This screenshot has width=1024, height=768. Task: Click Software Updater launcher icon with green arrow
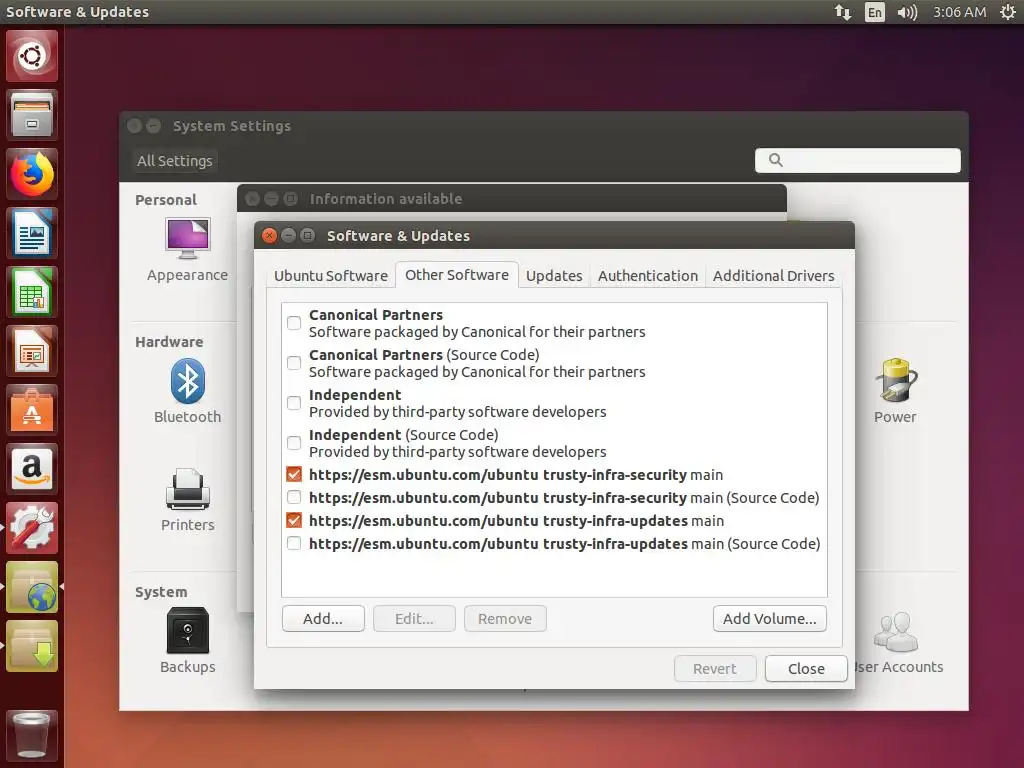point(31,646)
